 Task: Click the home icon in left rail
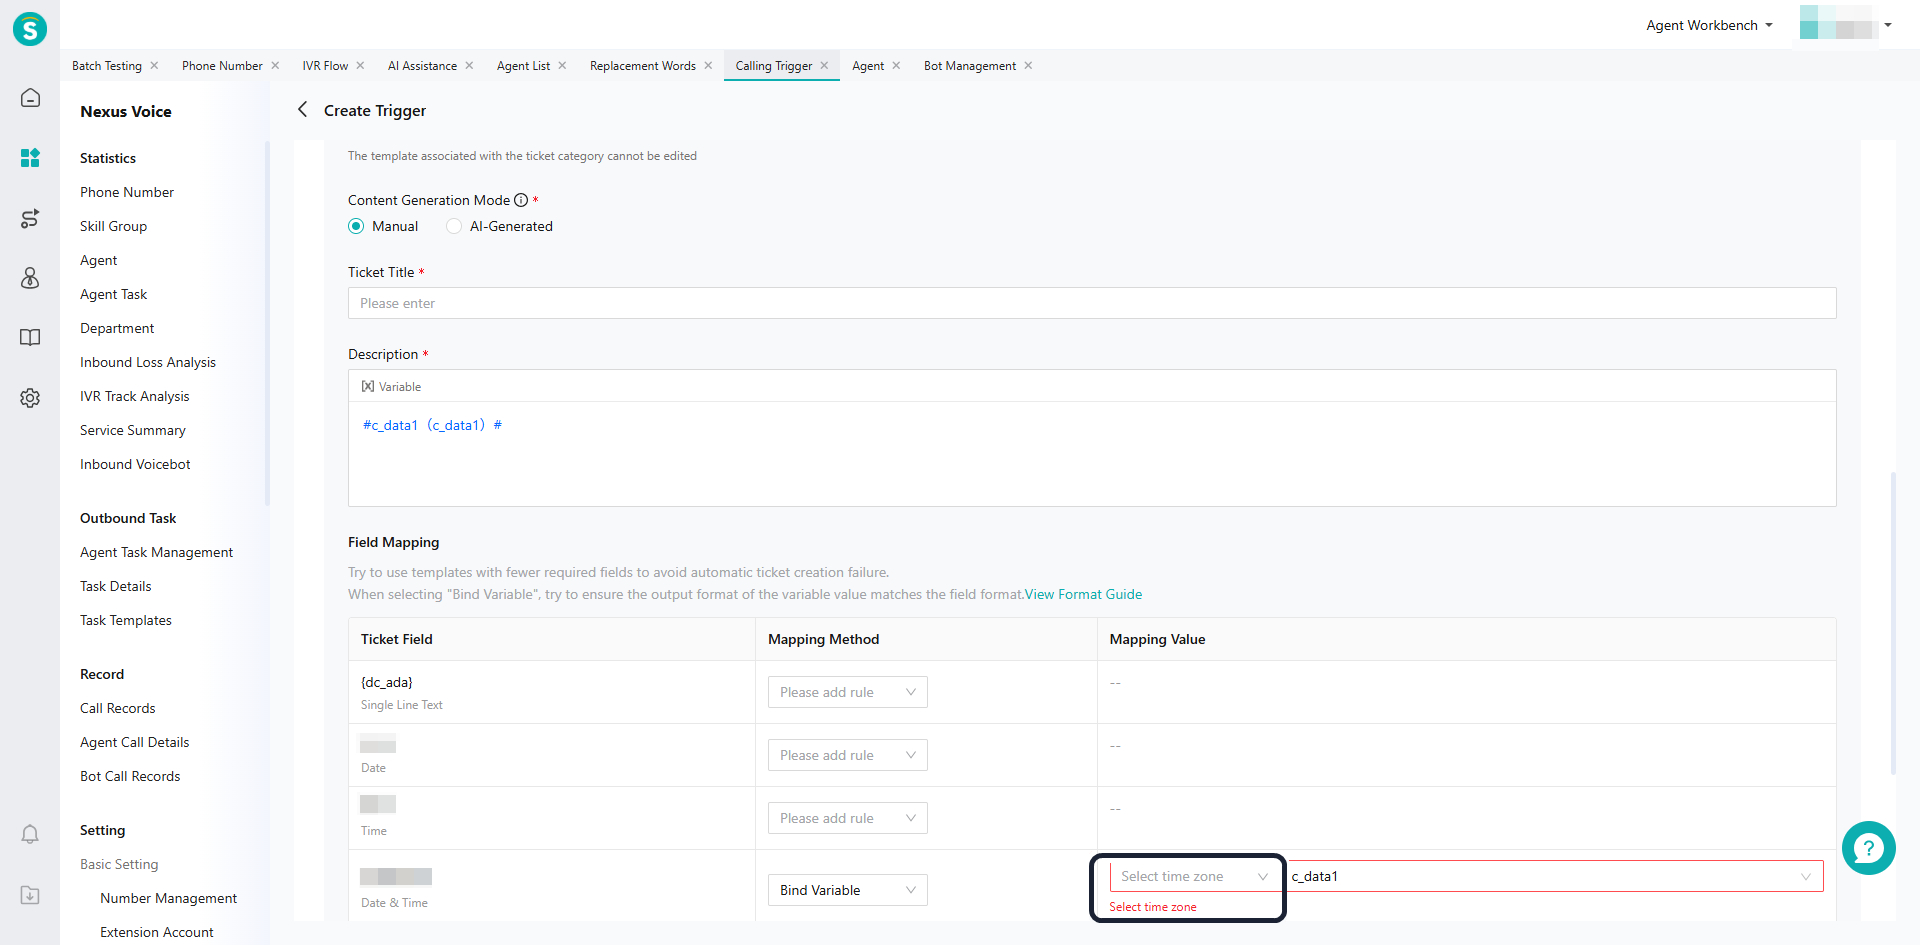(30, 98)
